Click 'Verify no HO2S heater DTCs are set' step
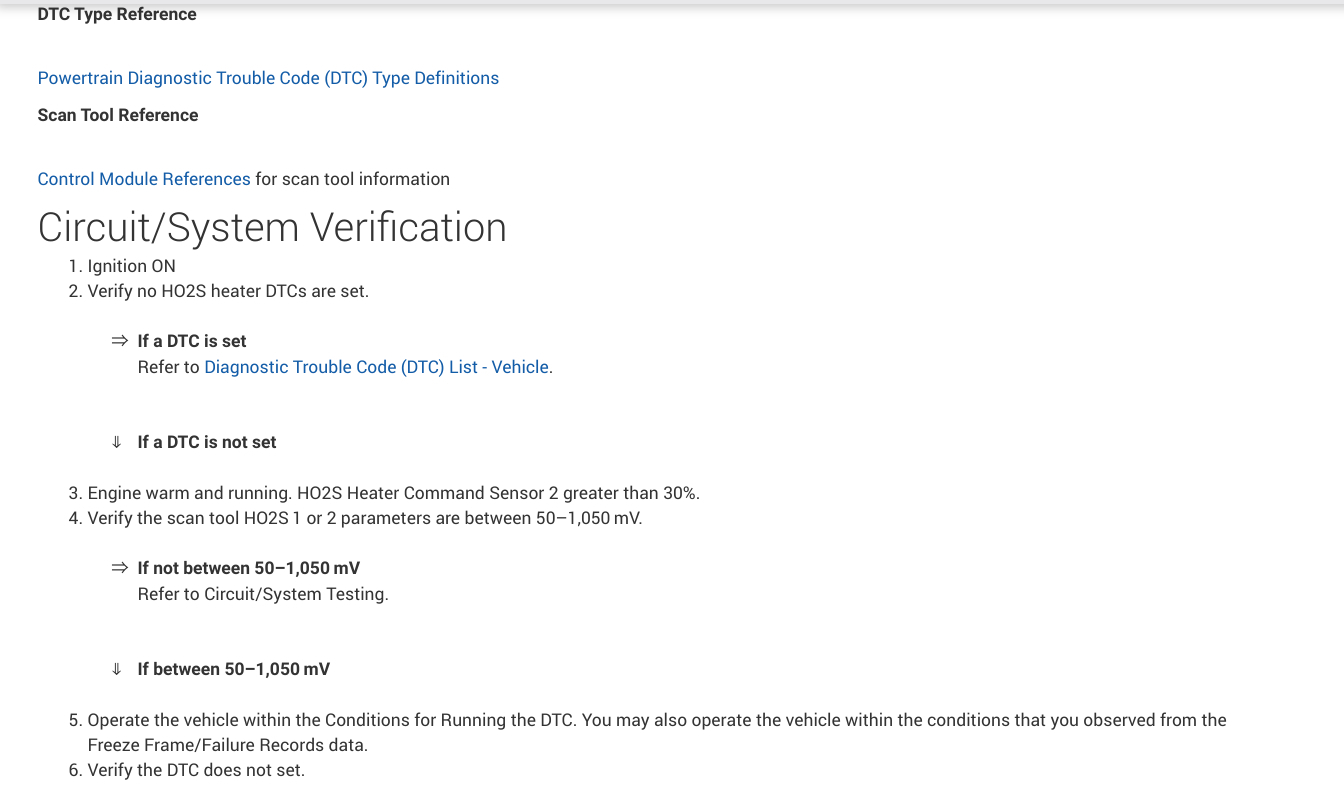The image size is (1344, 797). pos(228,291)
